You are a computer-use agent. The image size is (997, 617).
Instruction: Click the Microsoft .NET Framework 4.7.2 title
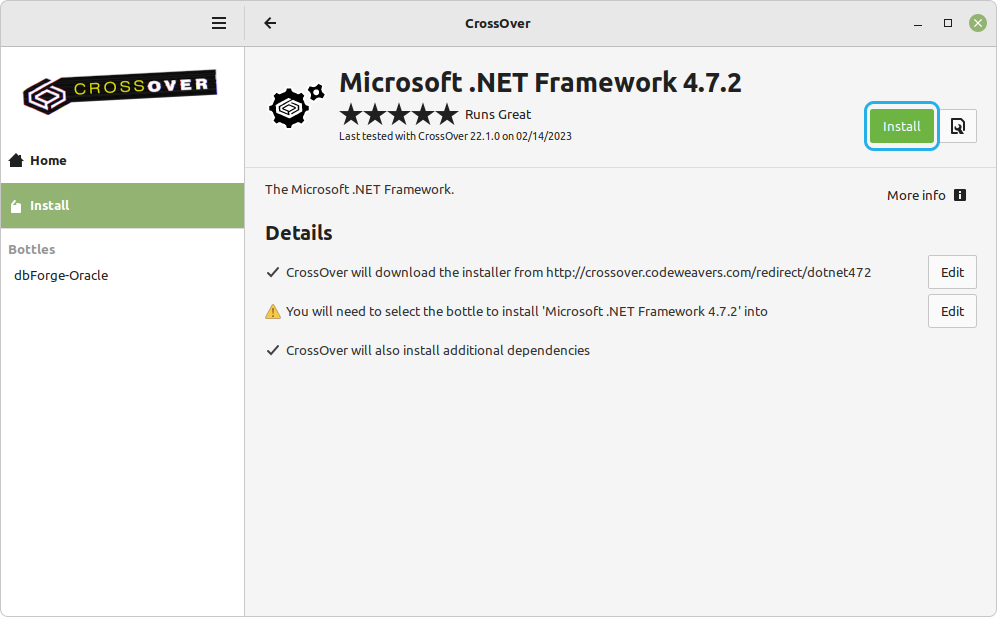click(540, 83)
